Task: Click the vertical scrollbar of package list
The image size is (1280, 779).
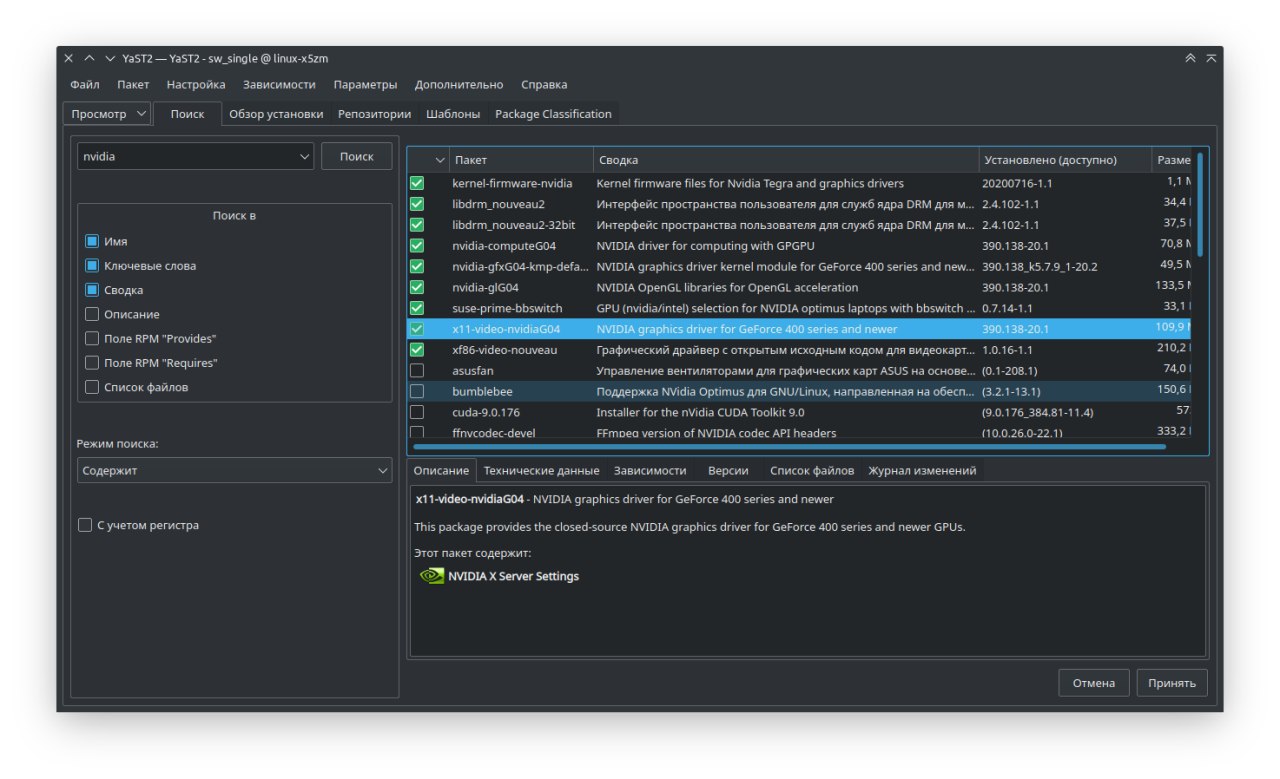Action: [x=1200, y=205]
